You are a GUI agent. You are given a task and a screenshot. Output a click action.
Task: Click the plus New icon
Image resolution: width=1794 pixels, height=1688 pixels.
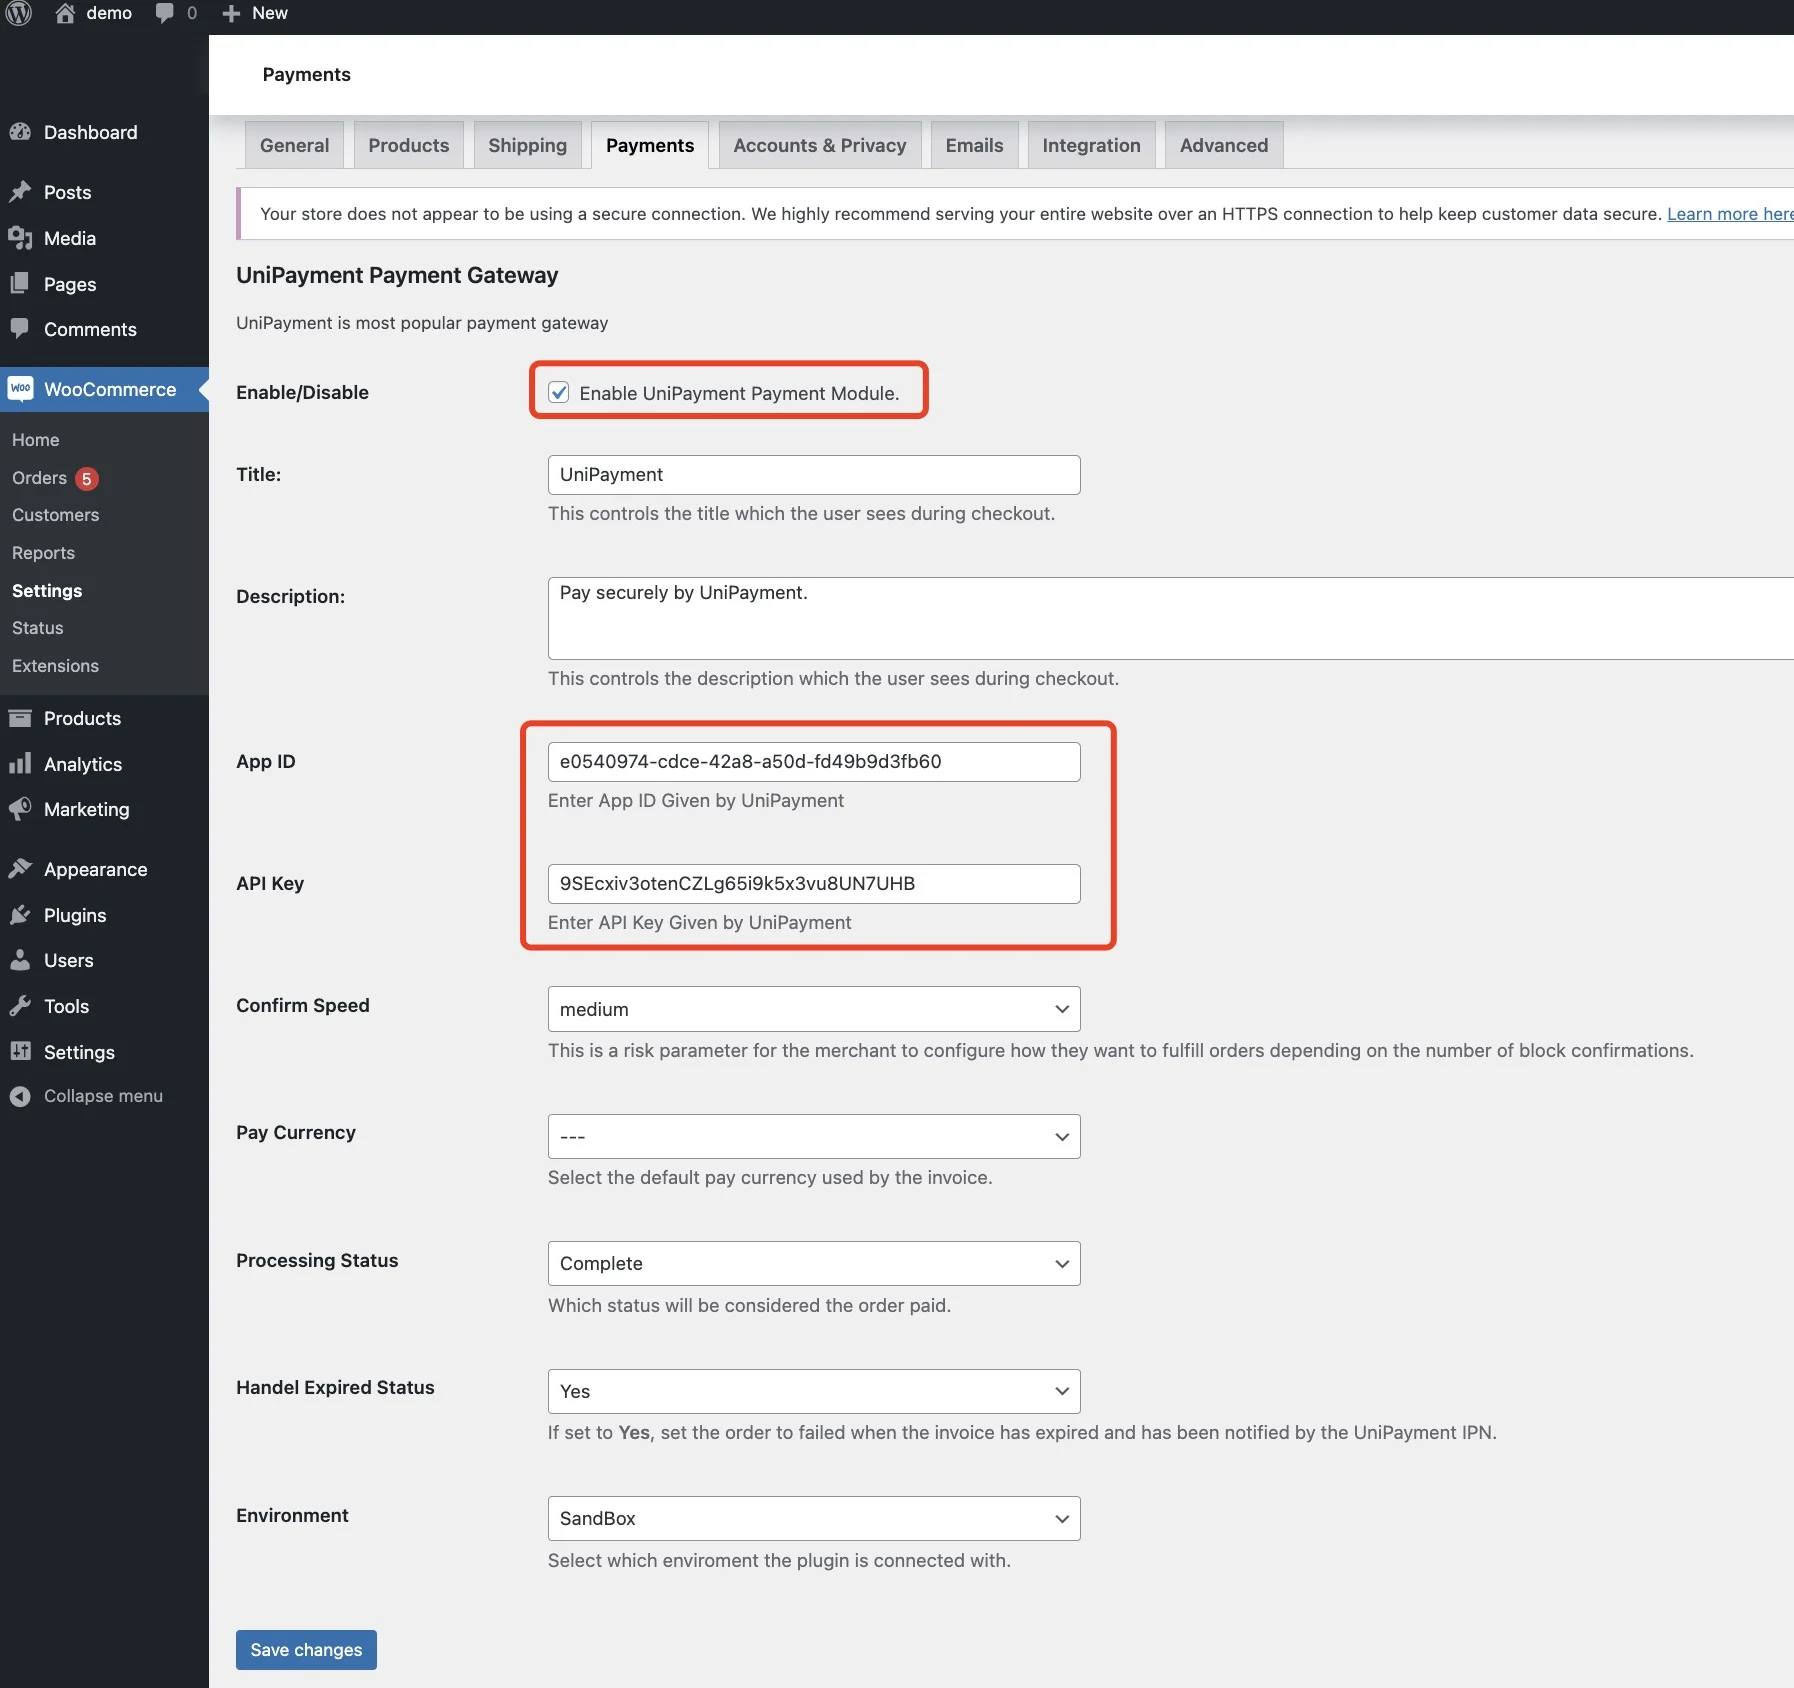[x=231, y=13]
